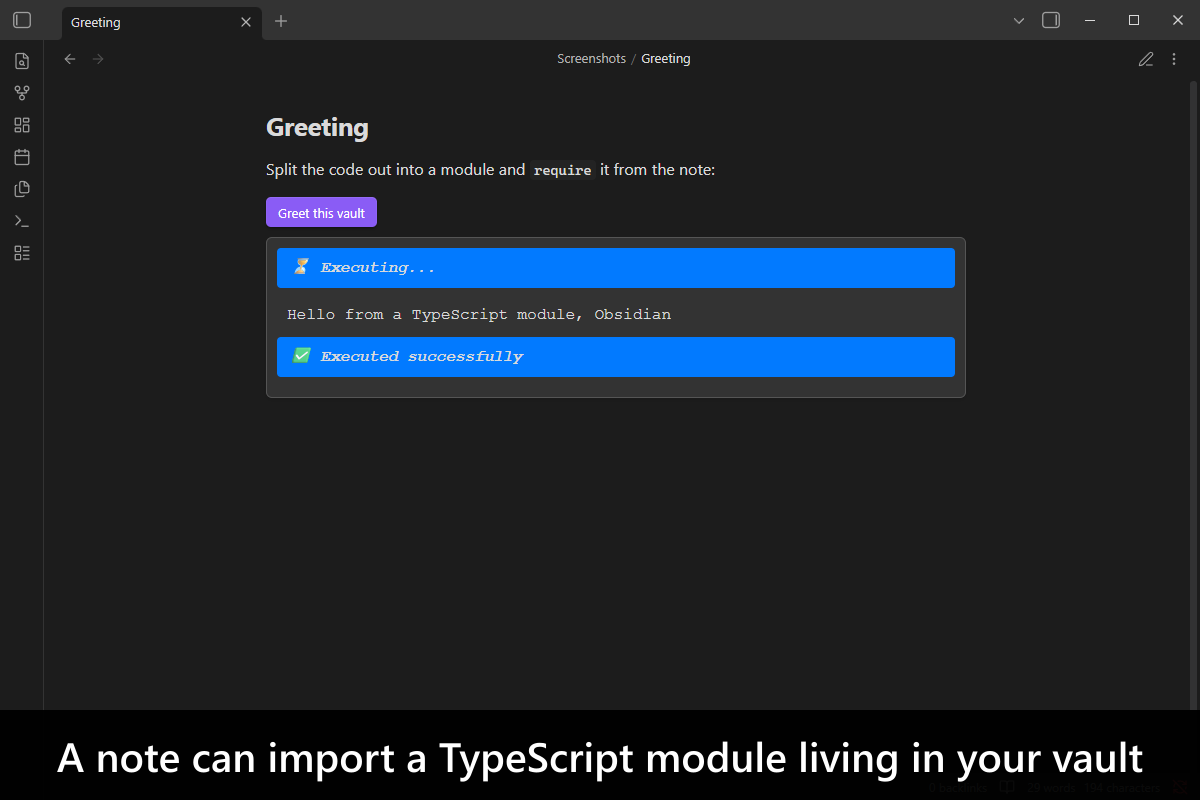Click the Greet this vault button
Viewport: 1200px width, 800px height.
[x=321, y=212]
